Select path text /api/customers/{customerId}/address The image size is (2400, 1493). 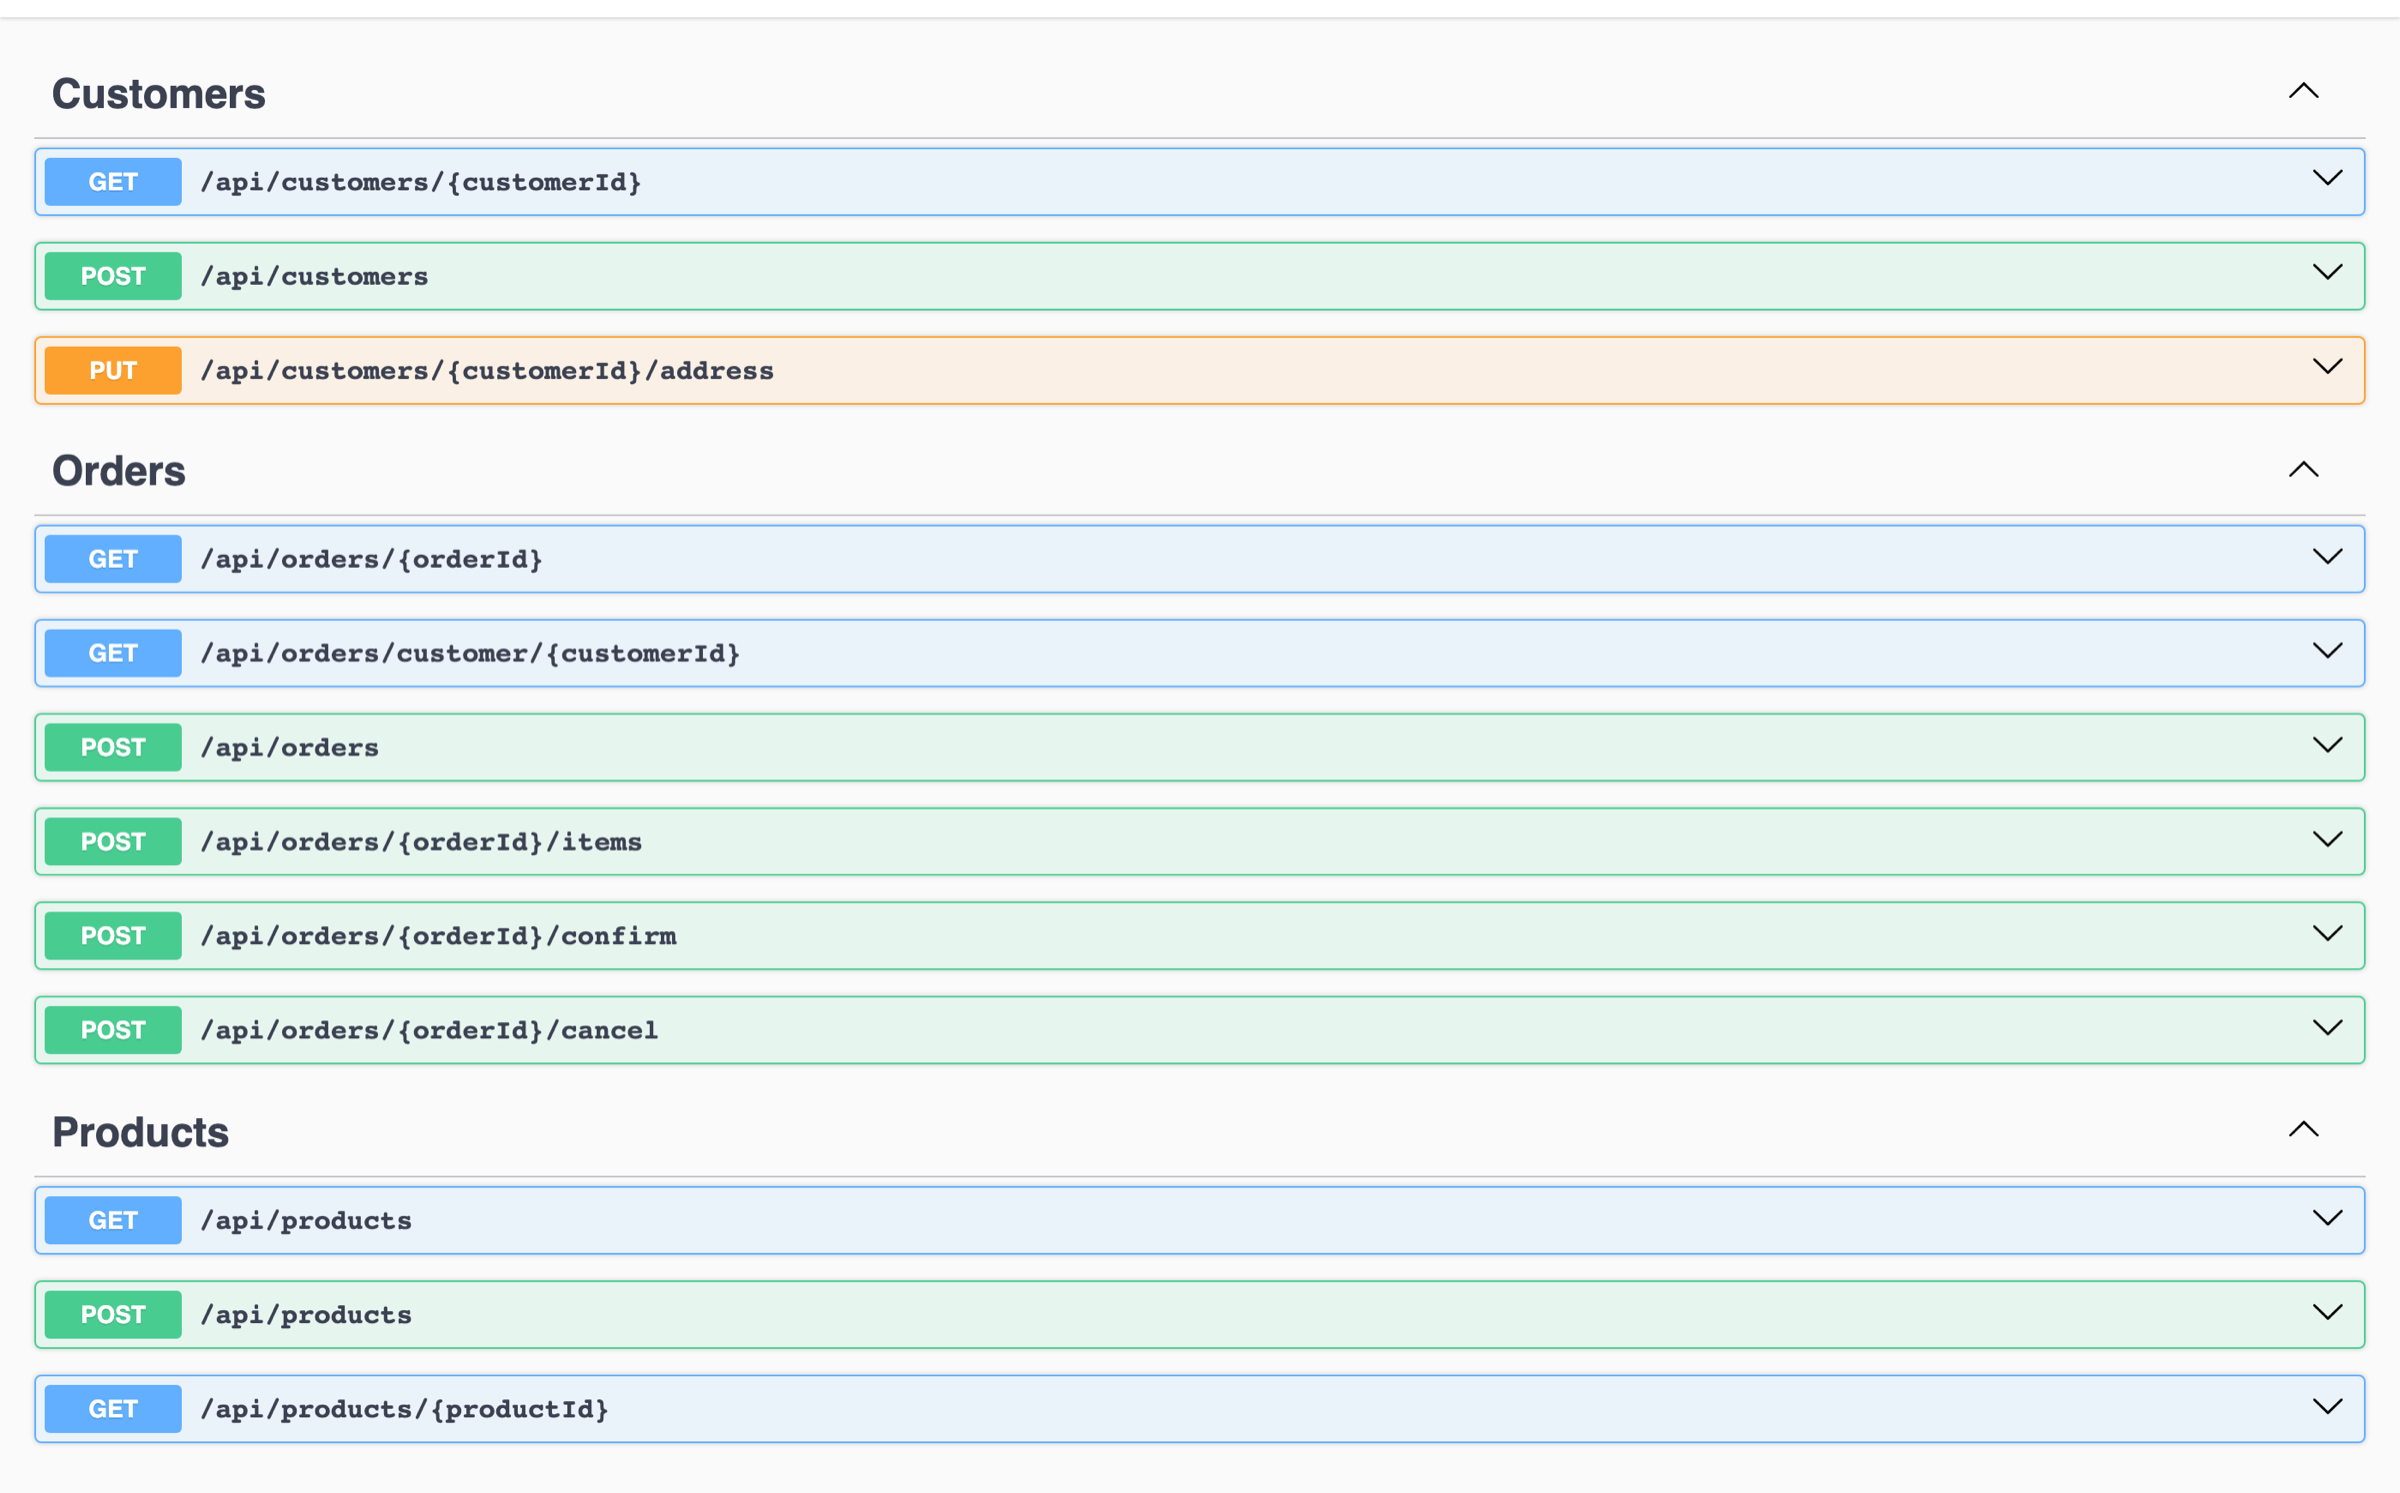click(x=487, y=371)
